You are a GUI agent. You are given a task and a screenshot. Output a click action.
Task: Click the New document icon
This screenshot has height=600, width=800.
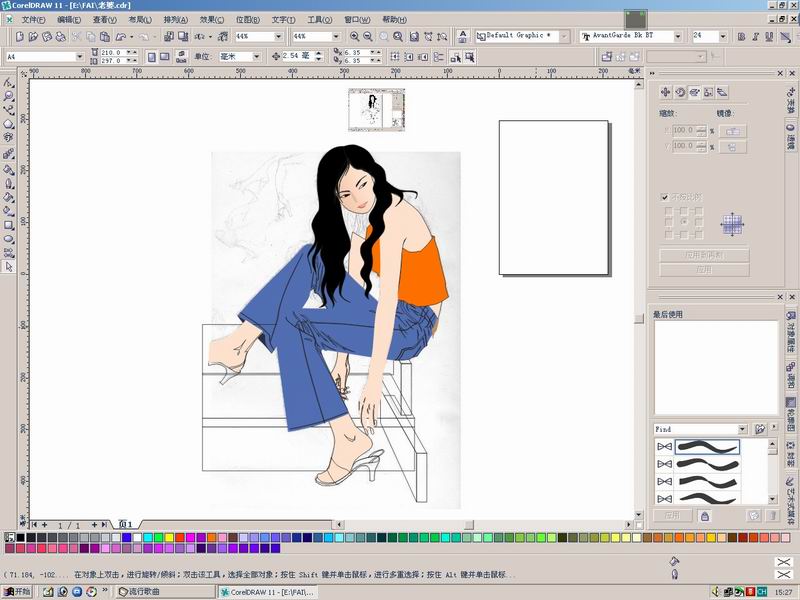pos(19,37)
